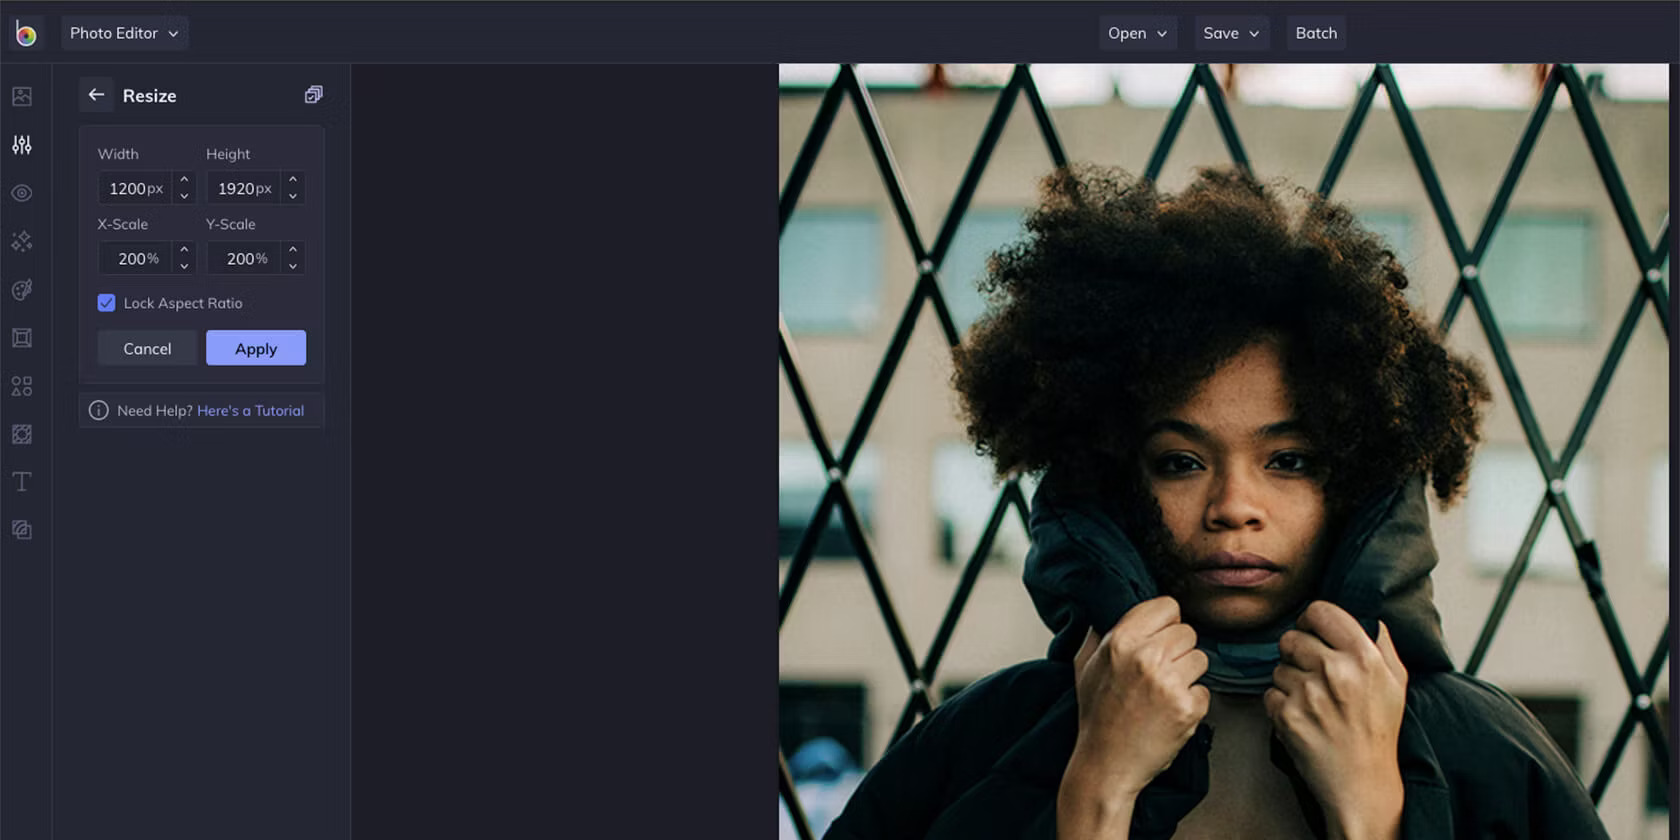This screenshot has width=1680, height=840.
Task: Open the Here's a Tutorial link
Action: [x=250, y=410]
